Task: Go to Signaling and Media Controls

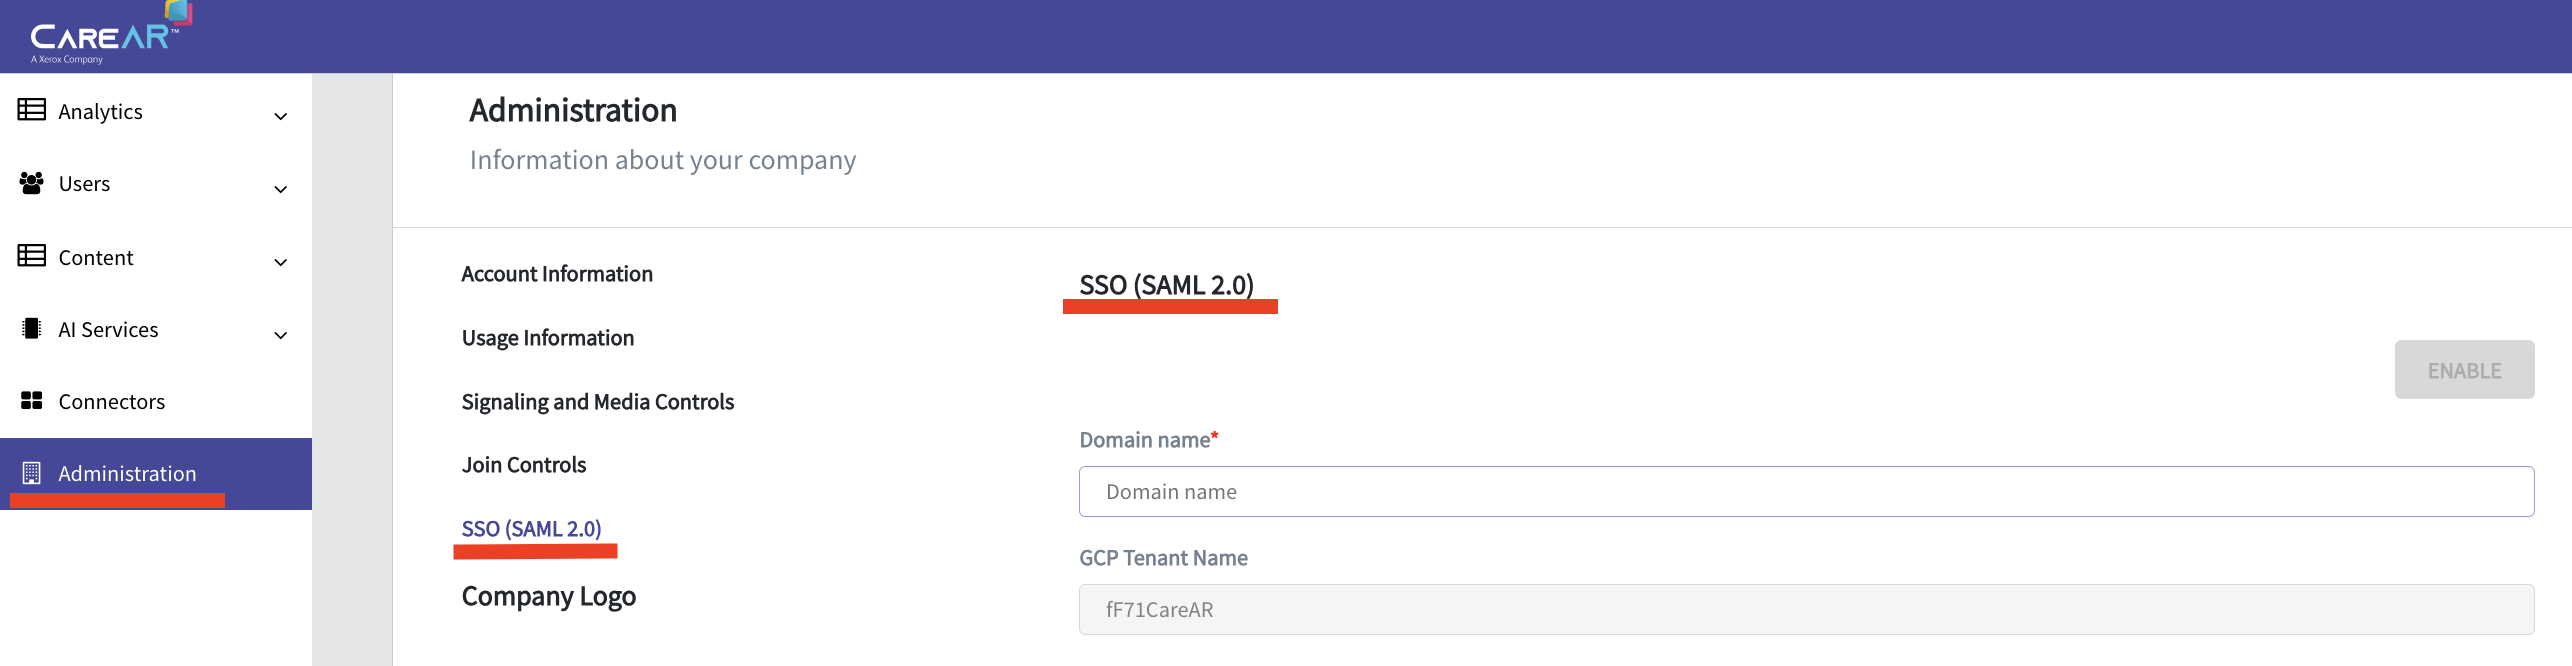Action: [598, 402]
